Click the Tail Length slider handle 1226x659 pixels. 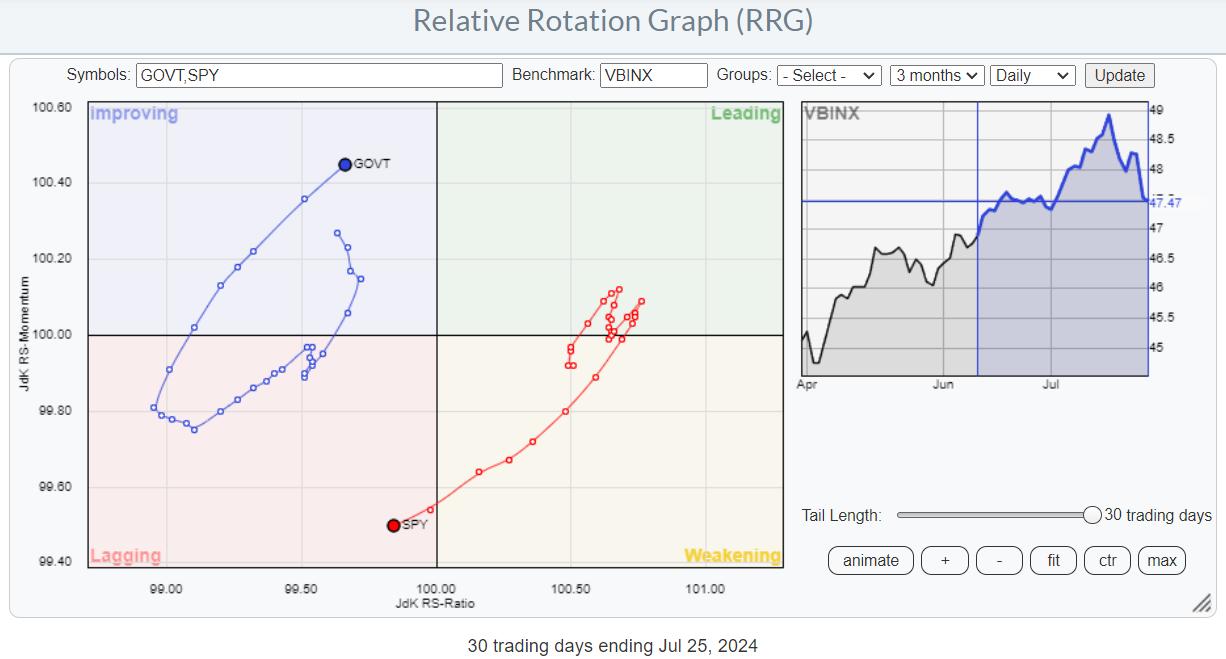(x=1092, y=515)
